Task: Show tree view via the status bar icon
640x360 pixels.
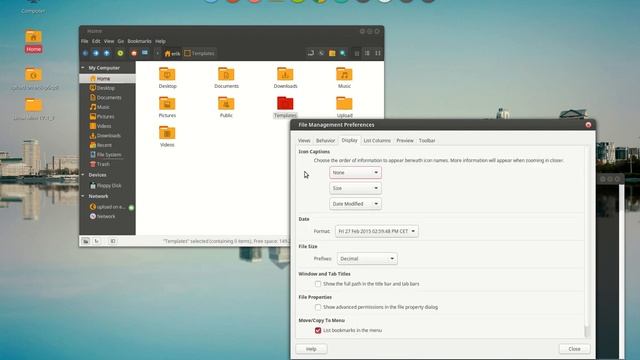Action: pos(97,241)
